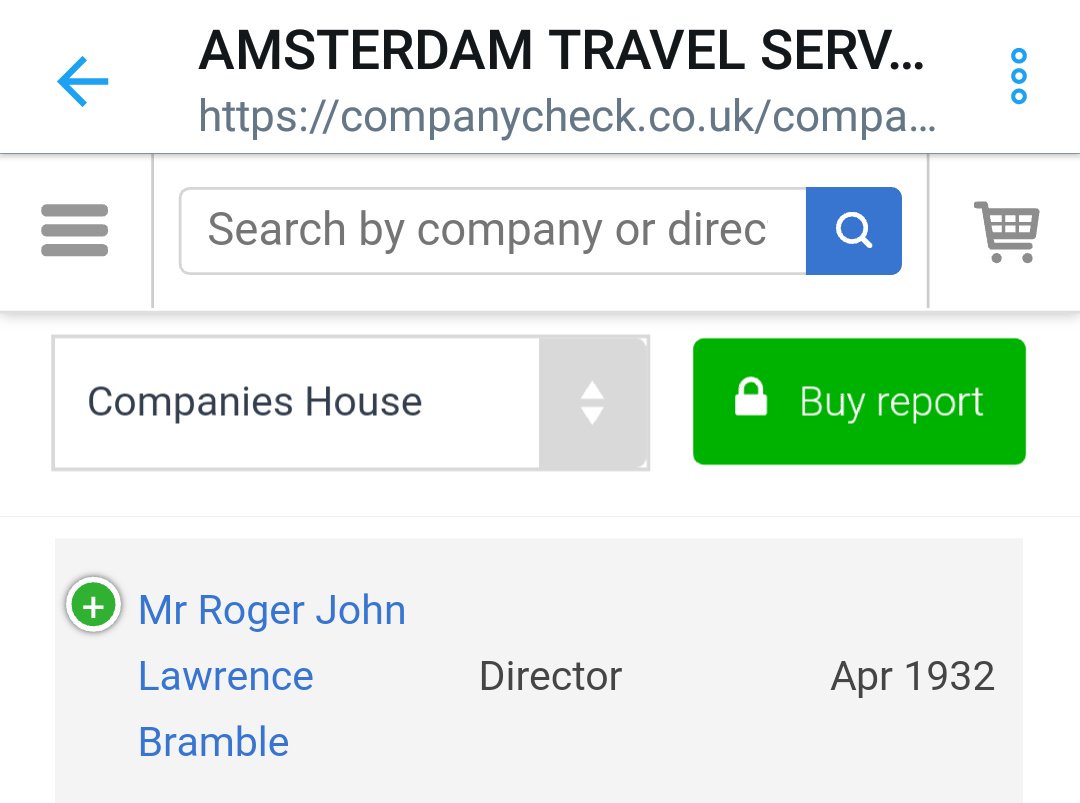This screenshot has width=1080, height=803.
Task: Tap the AMSTERDAM TRAVEL SERV page title
Action: click(x=561, y=52)
